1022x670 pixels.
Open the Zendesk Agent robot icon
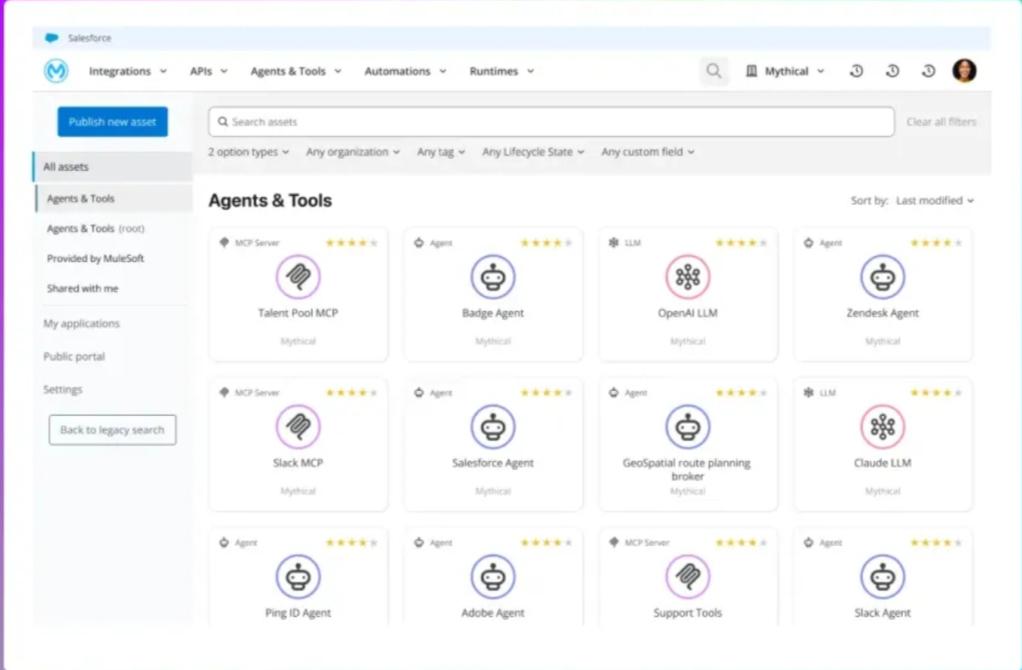click(x=882, y=277)
